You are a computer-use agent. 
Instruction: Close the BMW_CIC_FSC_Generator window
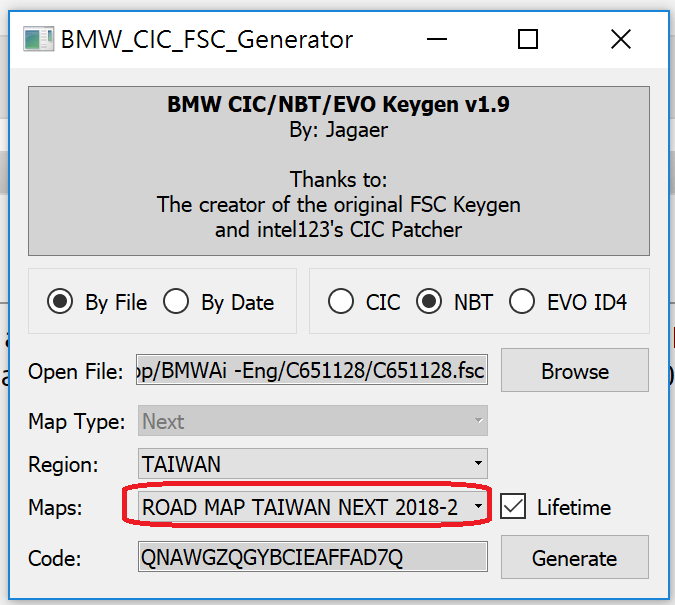[621, 39]
